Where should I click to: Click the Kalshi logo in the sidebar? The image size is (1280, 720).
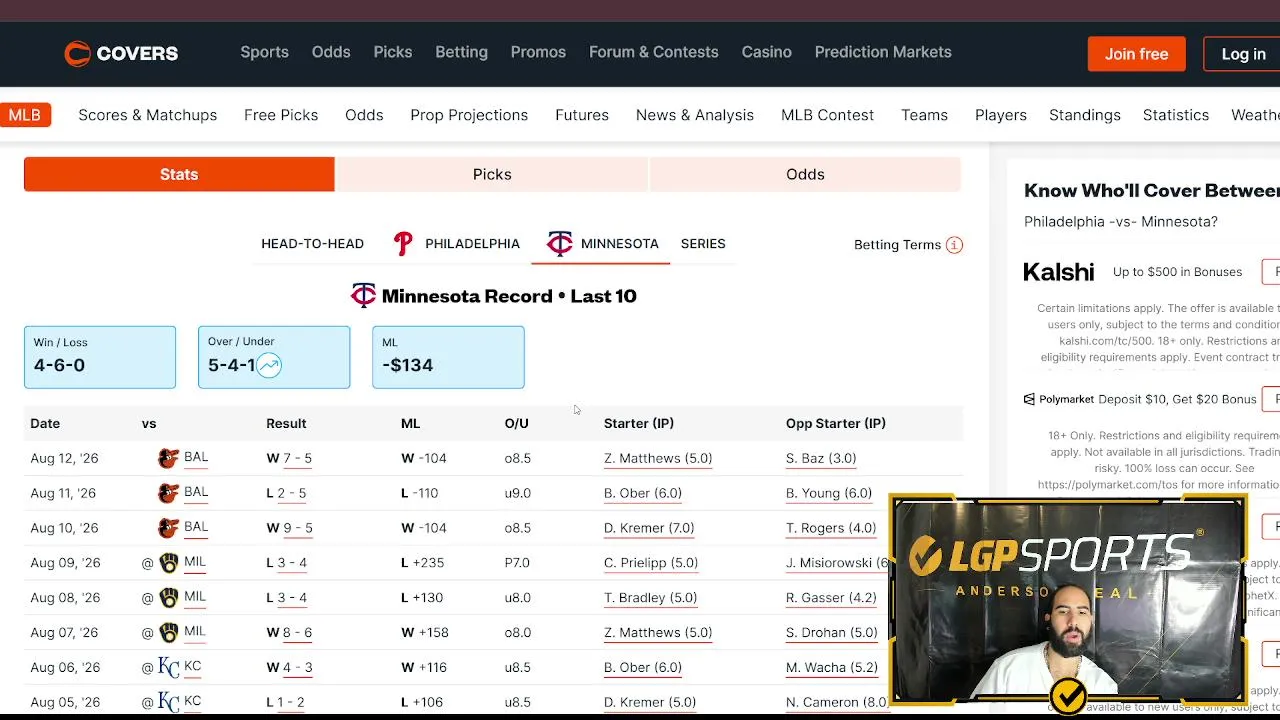tap(1059, 272)
